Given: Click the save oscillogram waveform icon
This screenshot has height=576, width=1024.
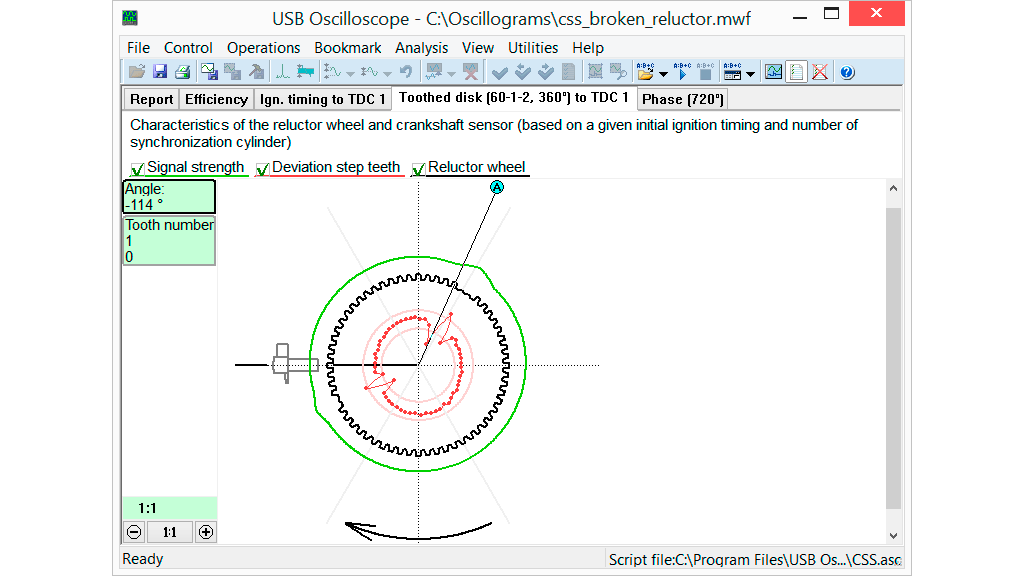Looking at the screenshot, I should [209, 72].
